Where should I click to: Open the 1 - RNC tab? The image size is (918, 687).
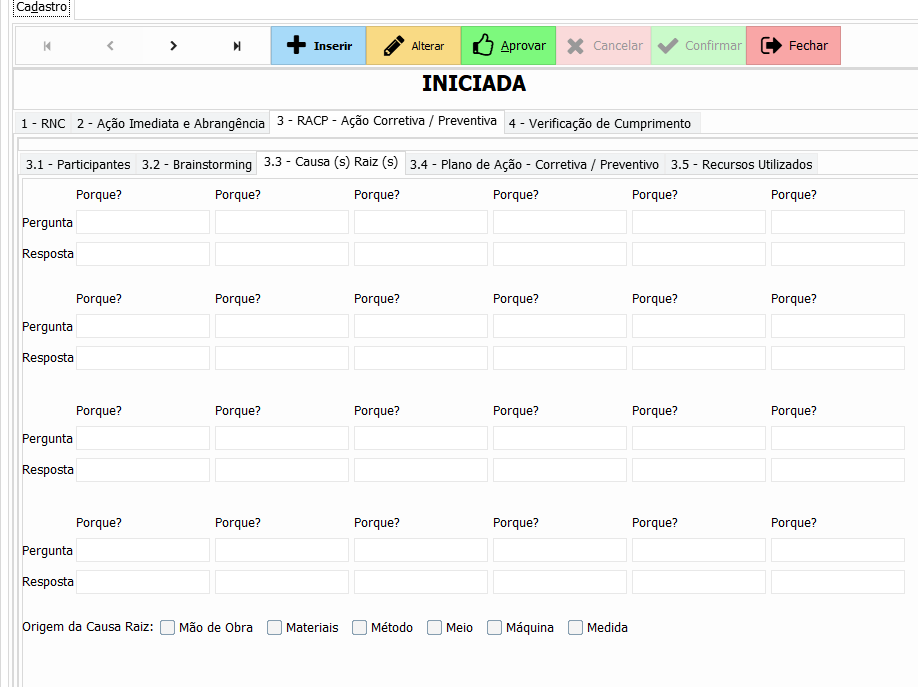(43, 124)
